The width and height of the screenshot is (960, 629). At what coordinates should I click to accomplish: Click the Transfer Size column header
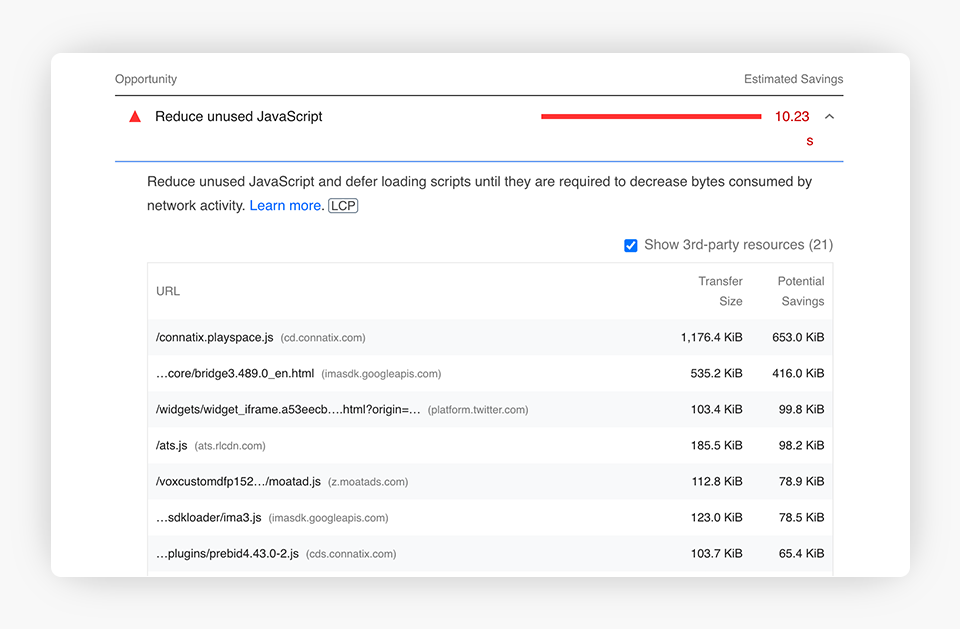(x=720, y=291)
